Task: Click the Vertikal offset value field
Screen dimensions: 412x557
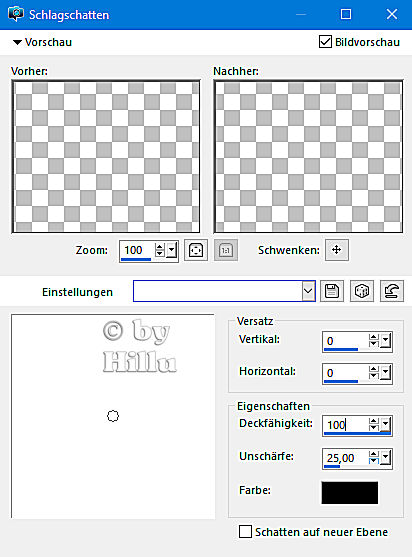Action: coord(346,341)
